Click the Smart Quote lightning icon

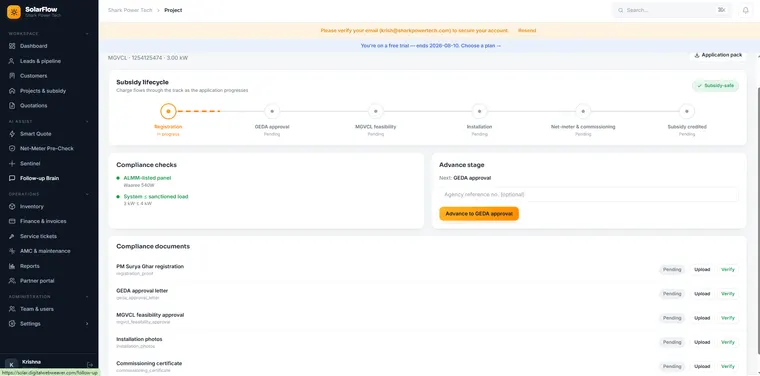(12, 134)
